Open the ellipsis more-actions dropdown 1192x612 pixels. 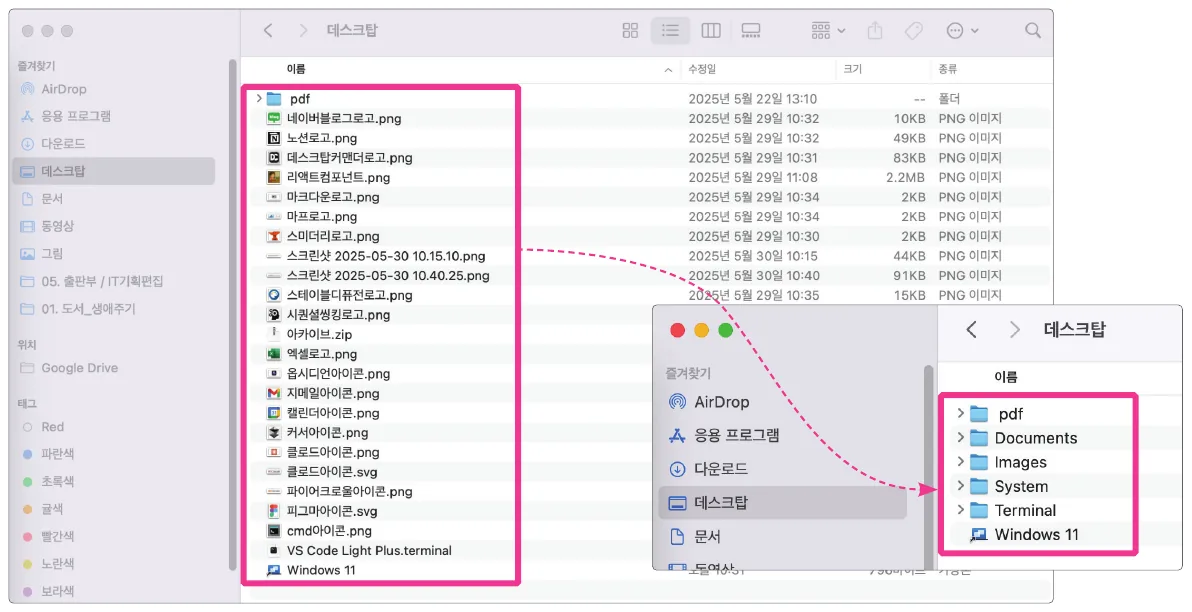point(962,30)
